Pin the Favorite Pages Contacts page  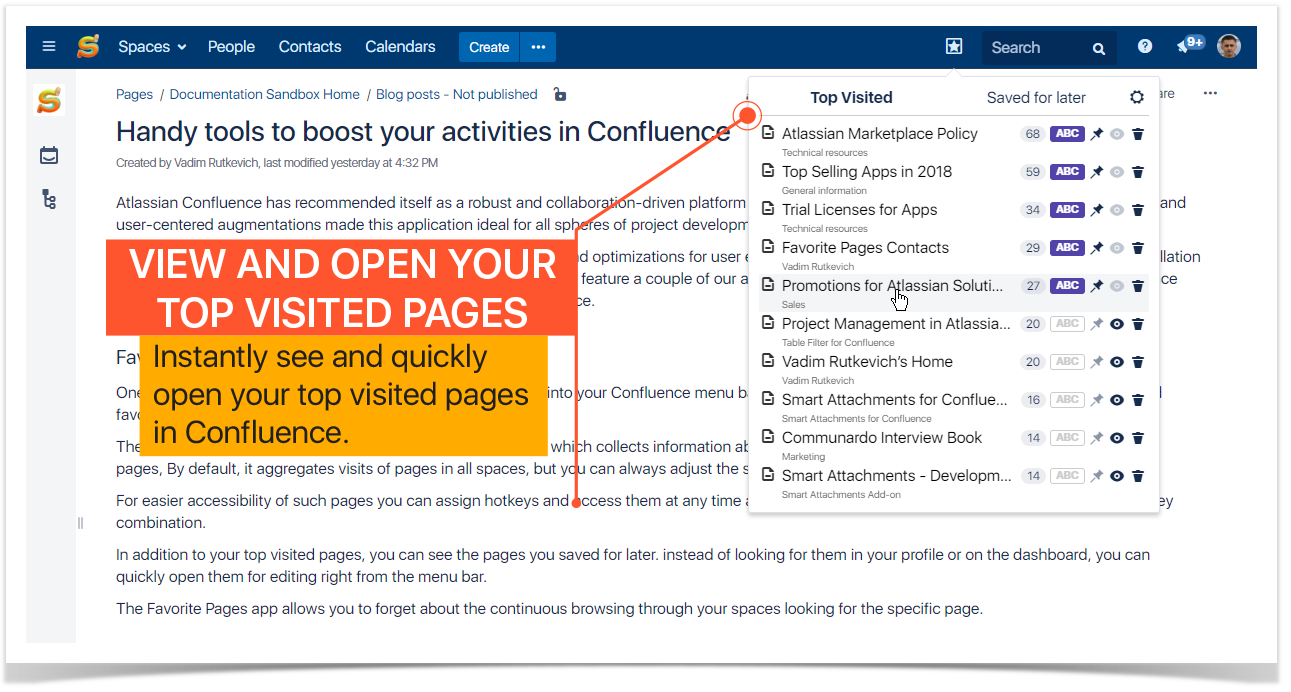(x=1097, y=248)
